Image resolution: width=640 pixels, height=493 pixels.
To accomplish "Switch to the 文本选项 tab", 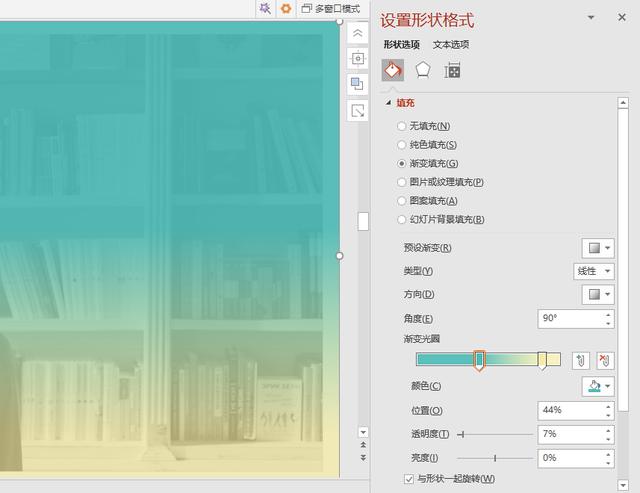I will [451, 44].
